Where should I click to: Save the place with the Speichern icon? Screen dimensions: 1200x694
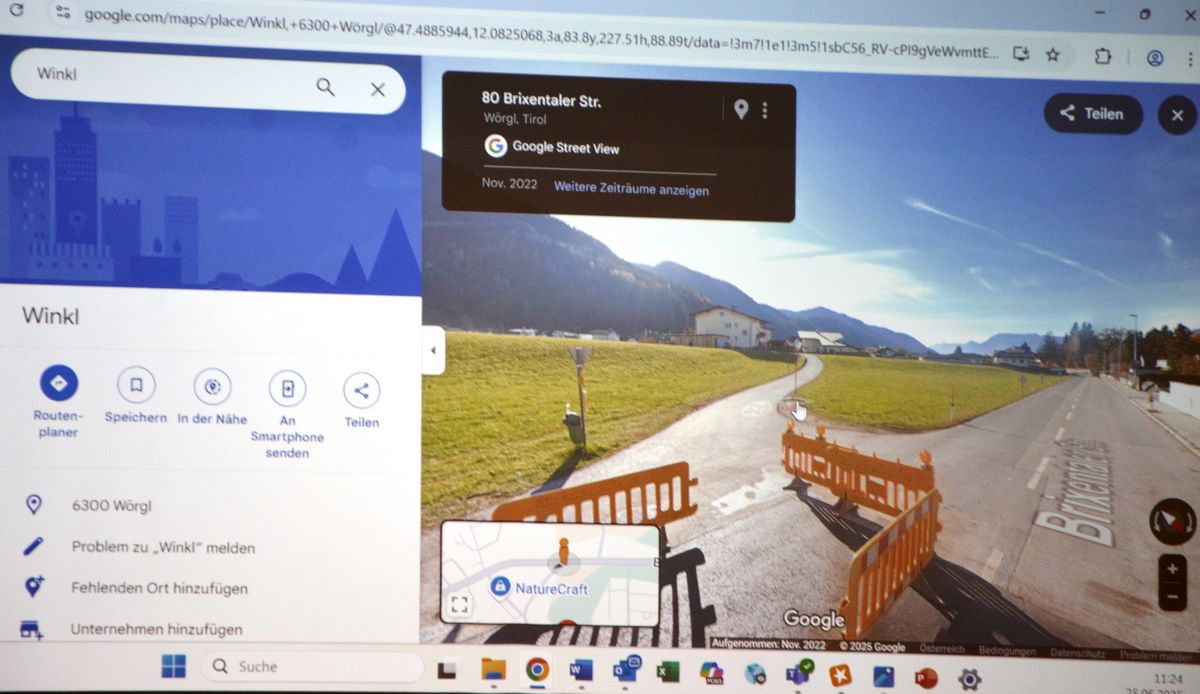click(x=136, y=384)
